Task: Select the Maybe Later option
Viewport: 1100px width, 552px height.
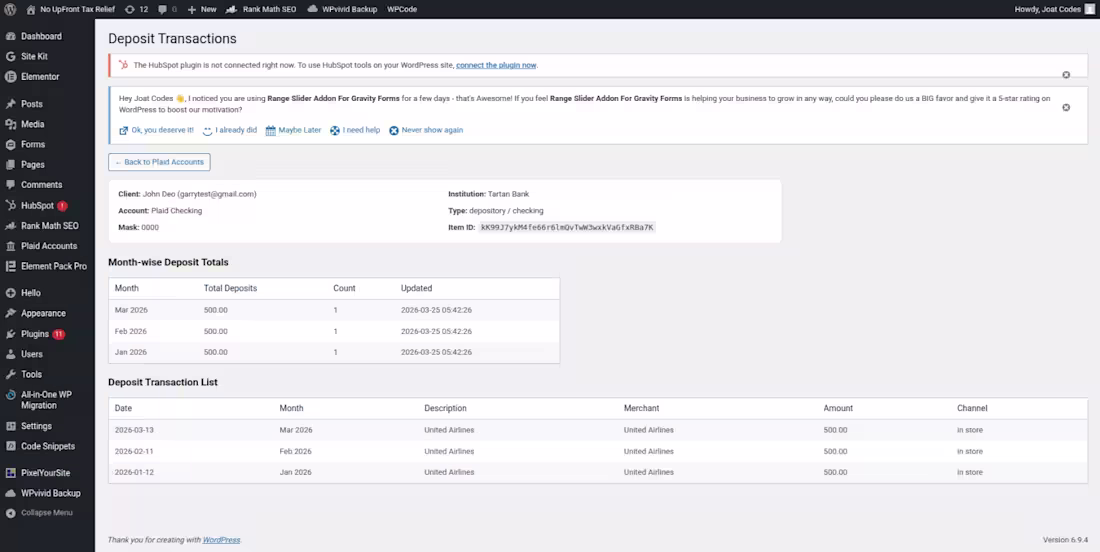Action: tap(293, 130)
